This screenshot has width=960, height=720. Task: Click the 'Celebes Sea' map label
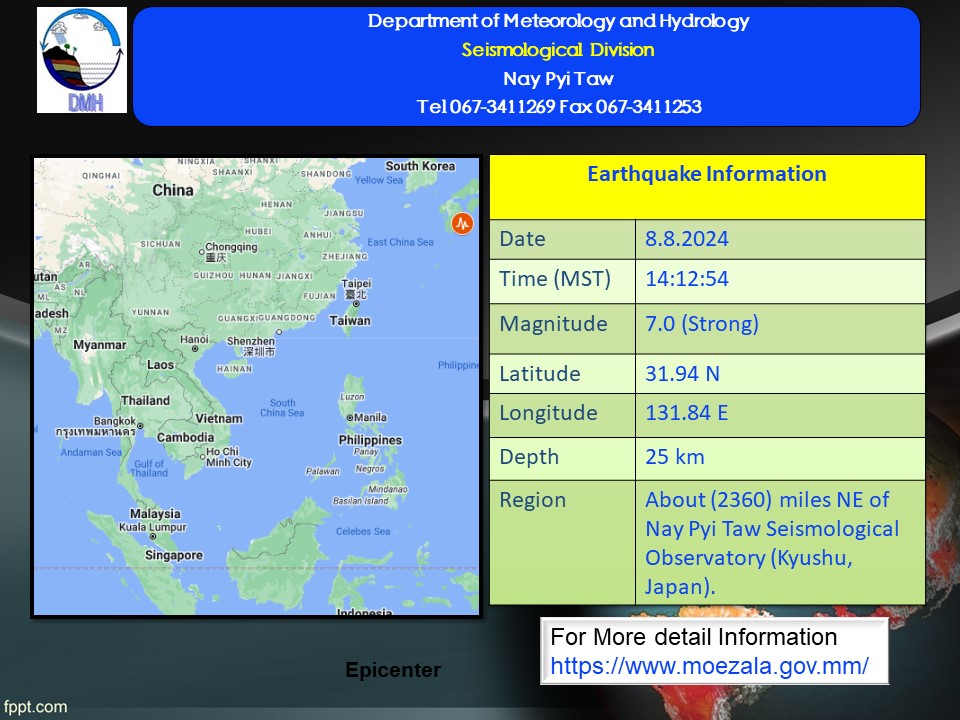tap(363, 531)
